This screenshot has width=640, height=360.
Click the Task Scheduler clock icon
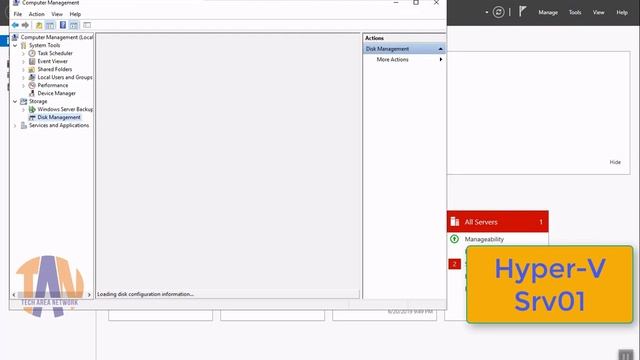click(32, 53)
